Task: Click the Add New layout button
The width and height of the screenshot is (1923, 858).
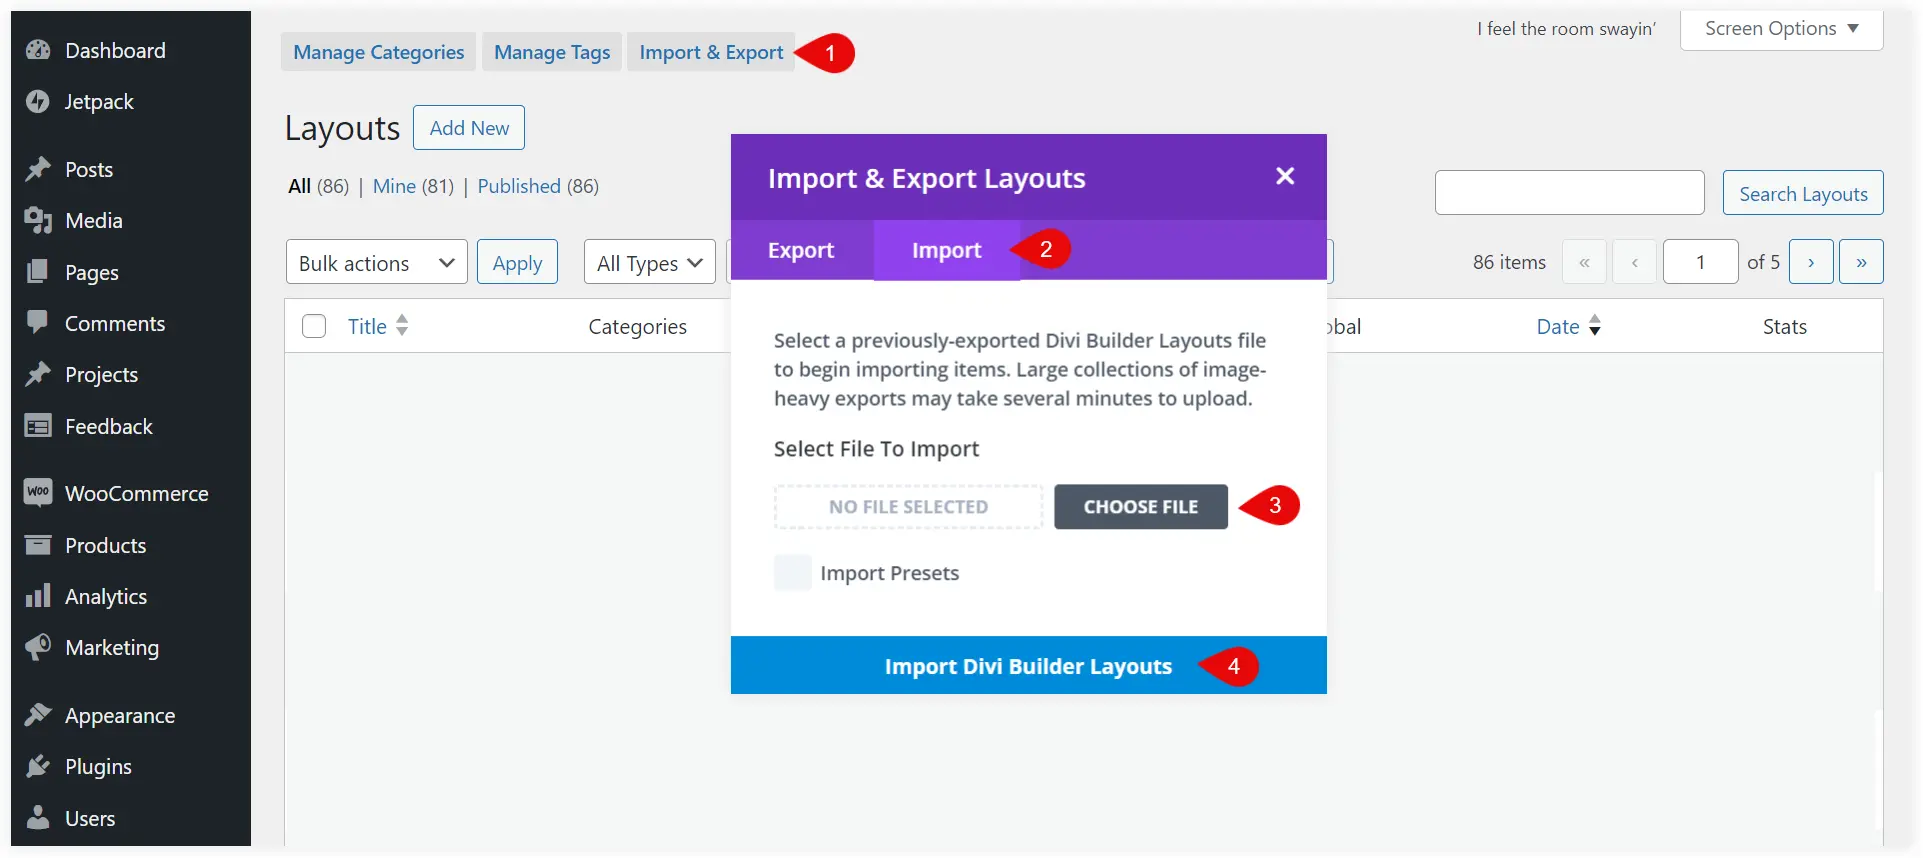Action: click(469, 128)
